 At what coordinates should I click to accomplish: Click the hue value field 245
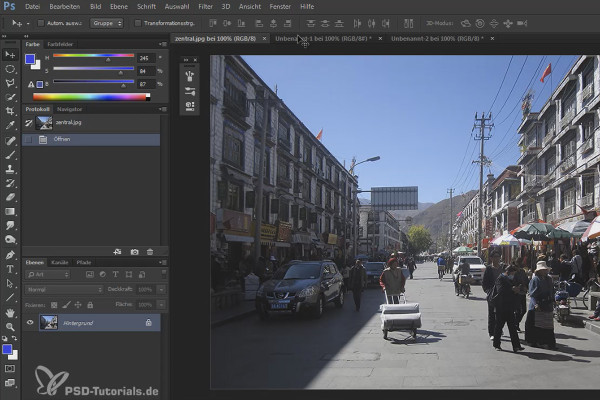[146, 58]
